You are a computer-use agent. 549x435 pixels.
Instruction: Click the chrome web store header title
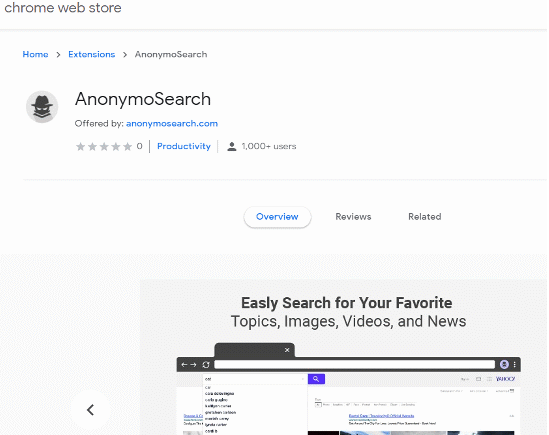(x=63, y=8)
